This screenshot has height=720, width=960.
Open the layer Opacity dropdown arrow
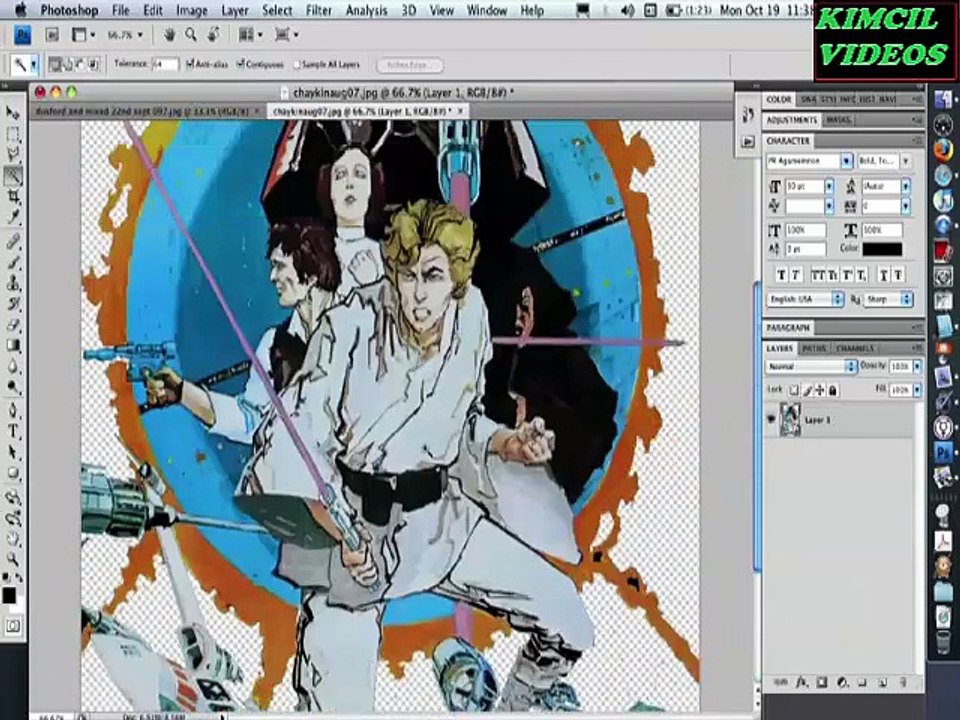point(917,366)
